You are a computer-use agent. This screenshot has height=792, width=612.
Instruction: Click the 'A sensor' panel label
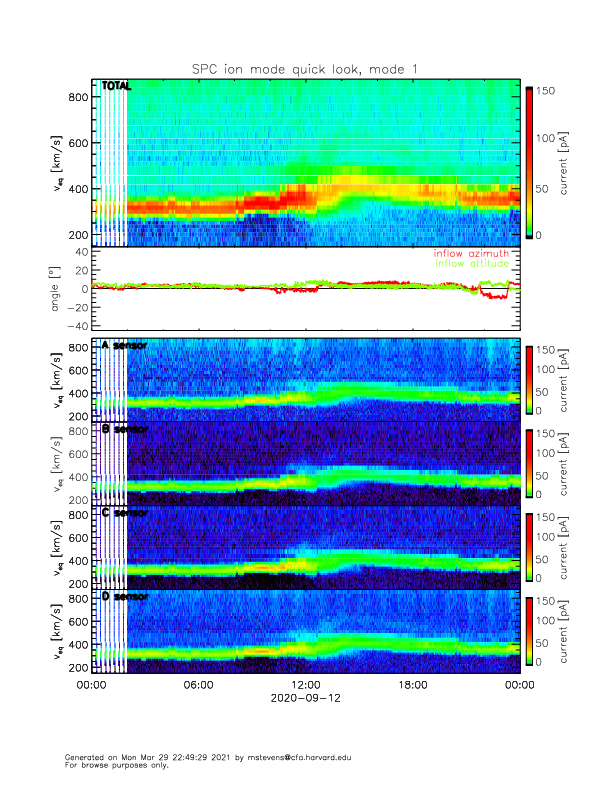pyautogui.click(x=123, y=346)
